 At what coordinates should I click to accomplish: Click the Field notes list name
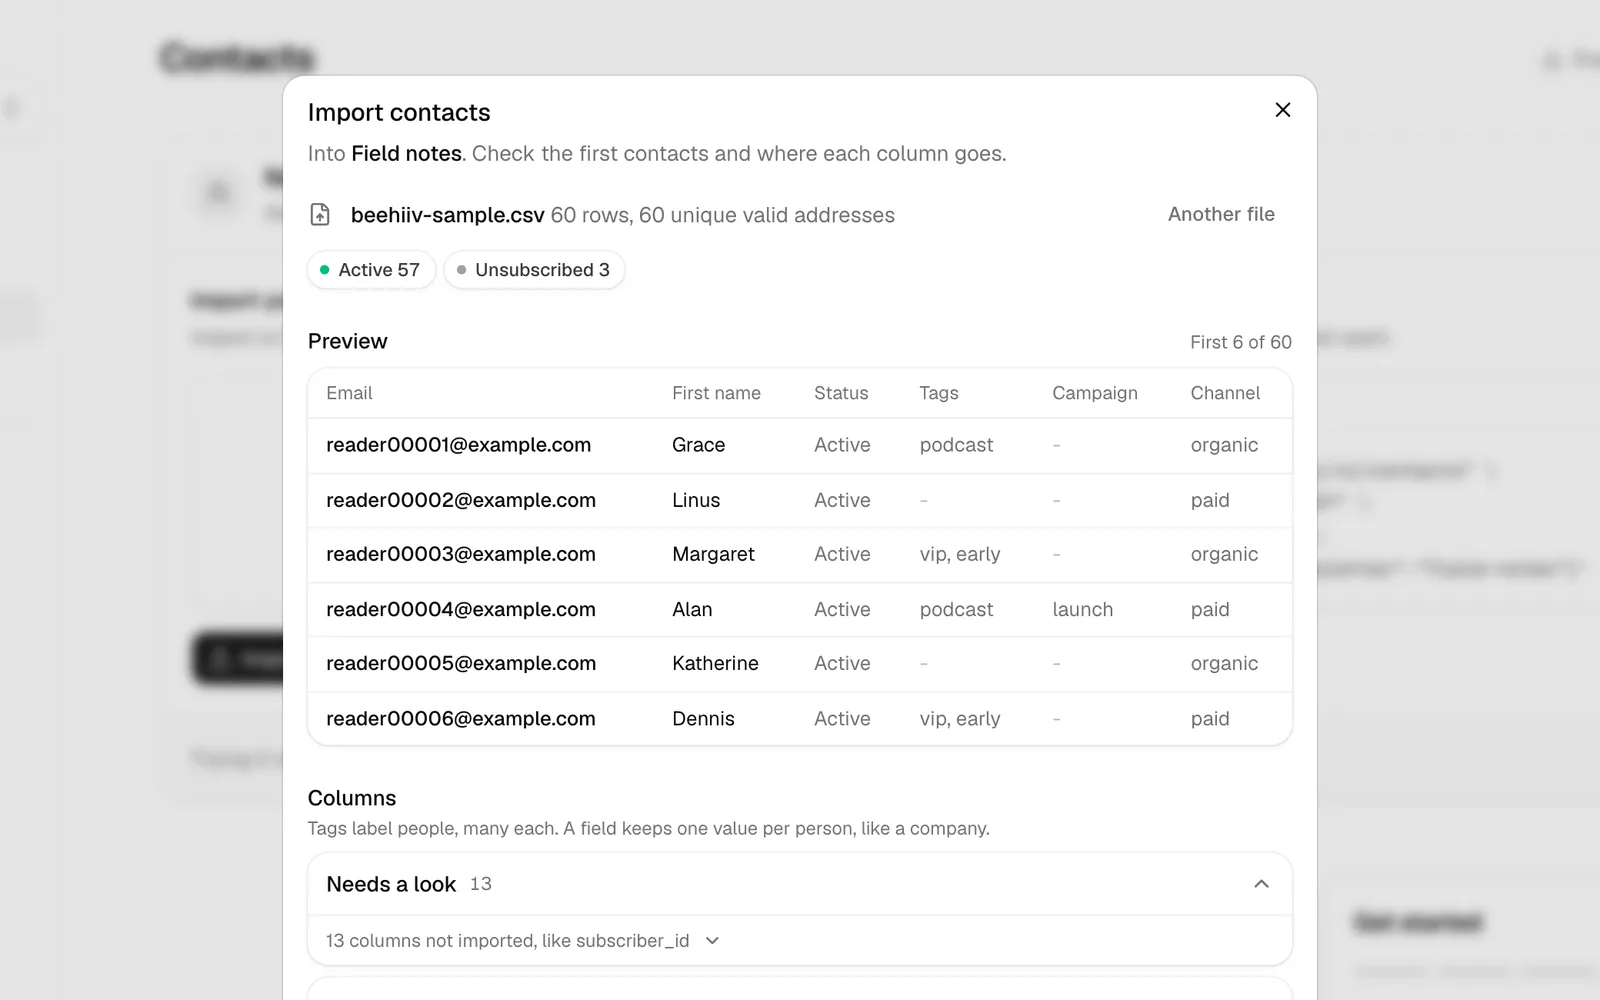click(x=406, y=153)
